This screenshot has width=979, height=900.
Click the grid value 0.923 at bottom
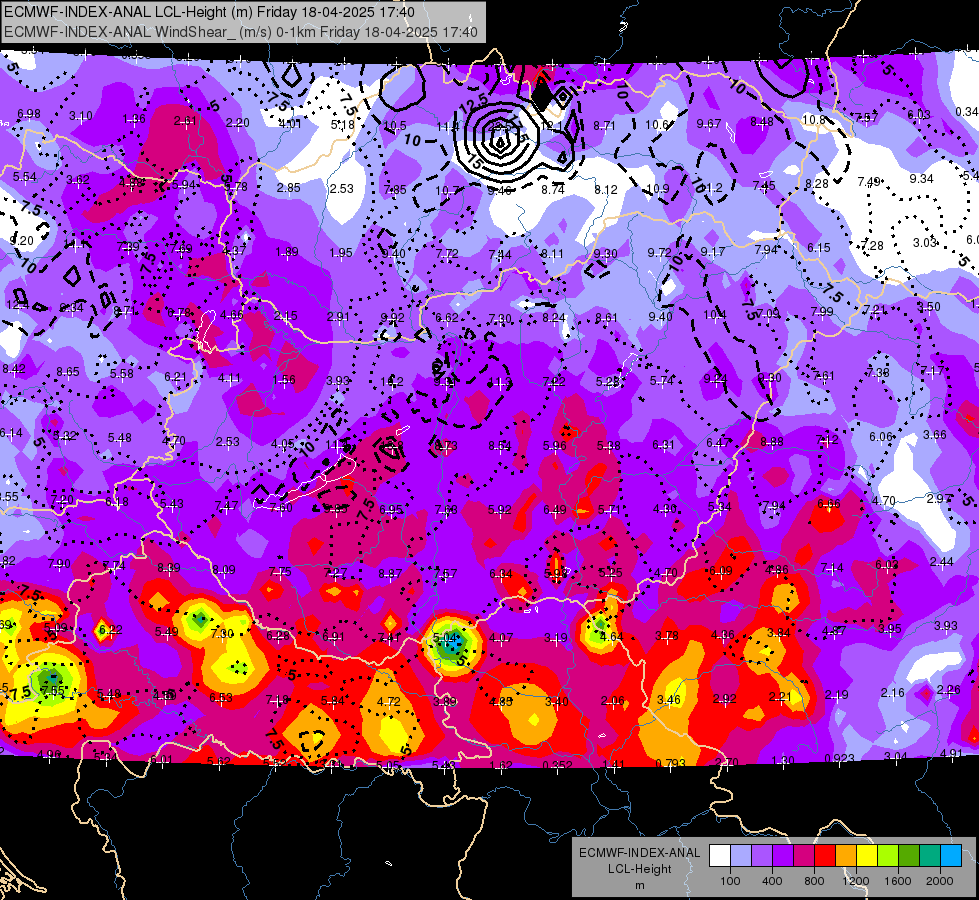(839, 759)
